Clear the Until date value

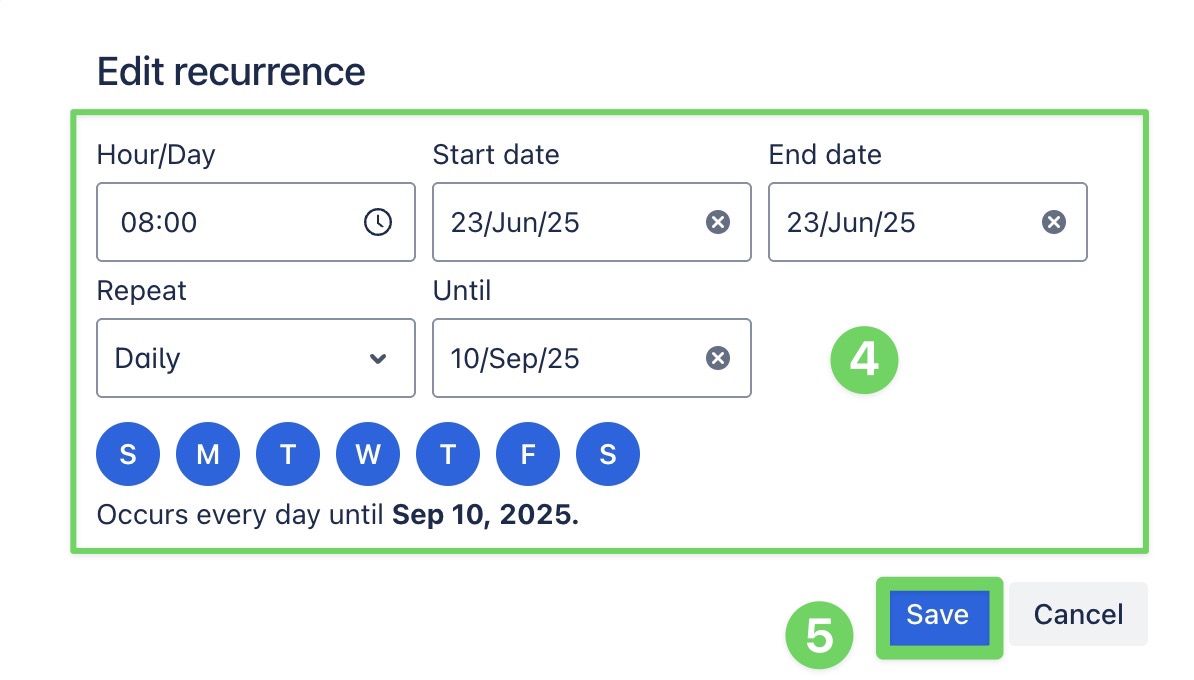point(717,358)
